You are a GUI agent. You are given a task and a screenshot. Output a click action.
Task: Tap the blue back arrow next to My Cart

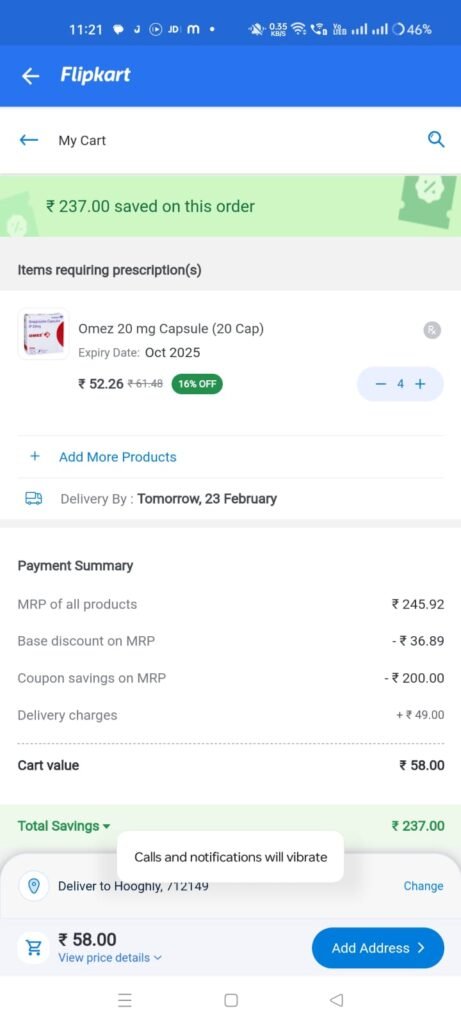click(29, 140)
